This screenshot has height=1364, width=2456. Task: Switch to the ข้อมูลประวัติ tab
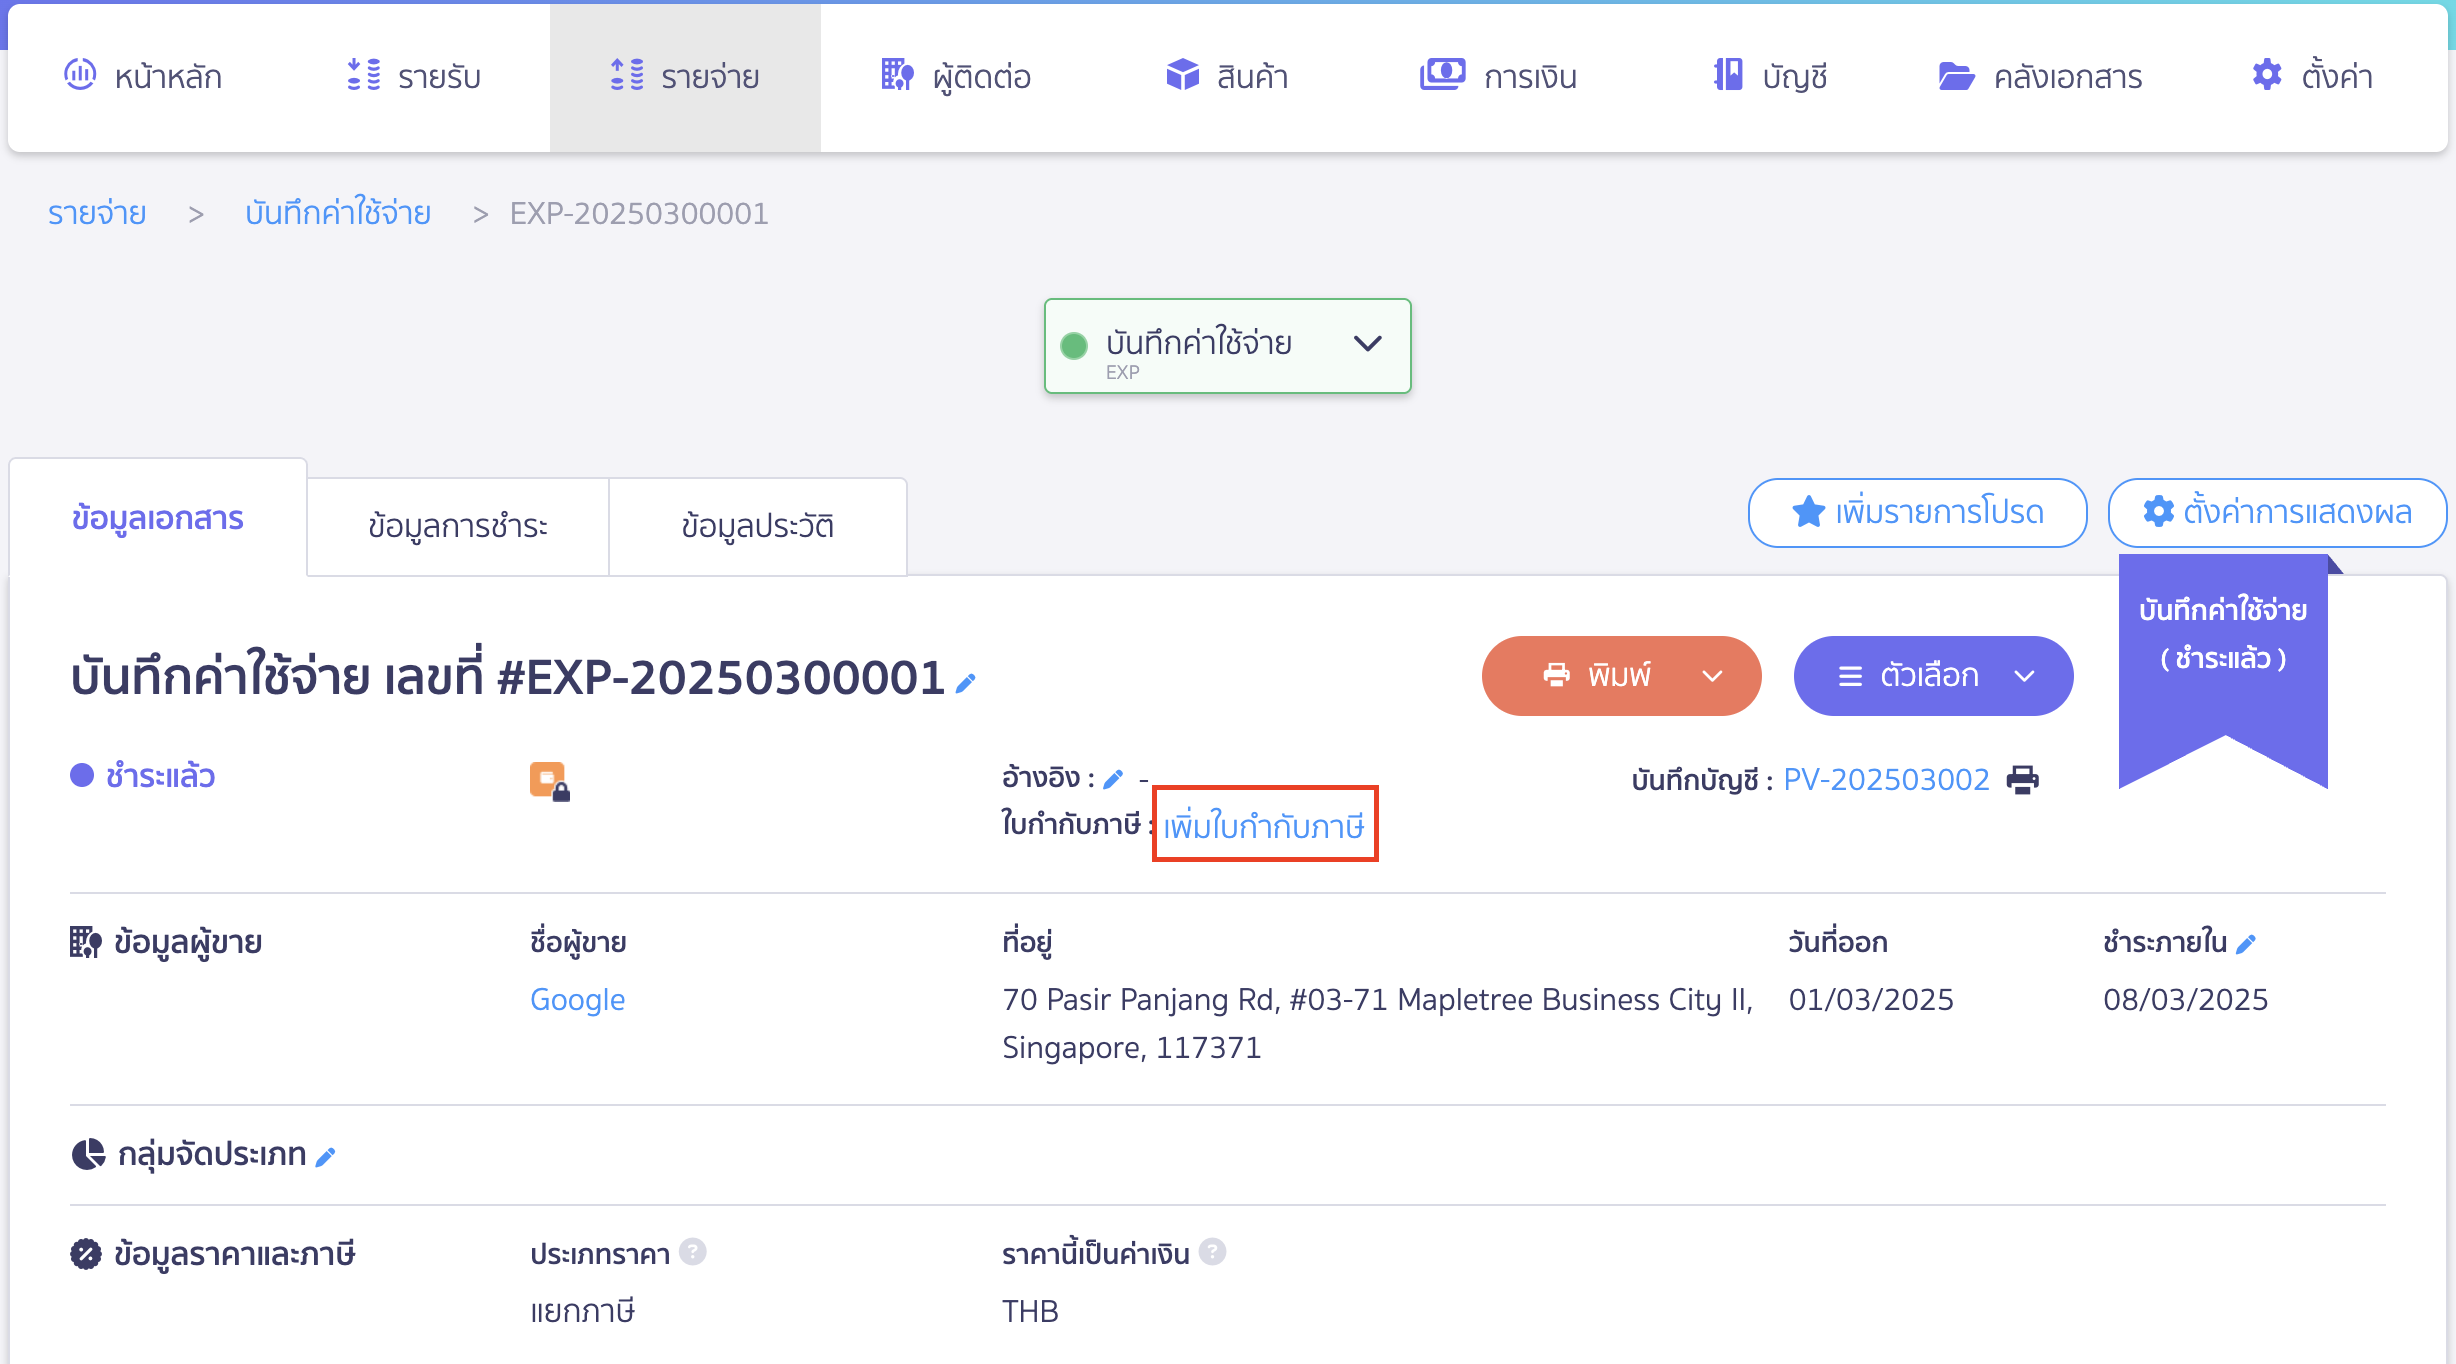point(758,526)
